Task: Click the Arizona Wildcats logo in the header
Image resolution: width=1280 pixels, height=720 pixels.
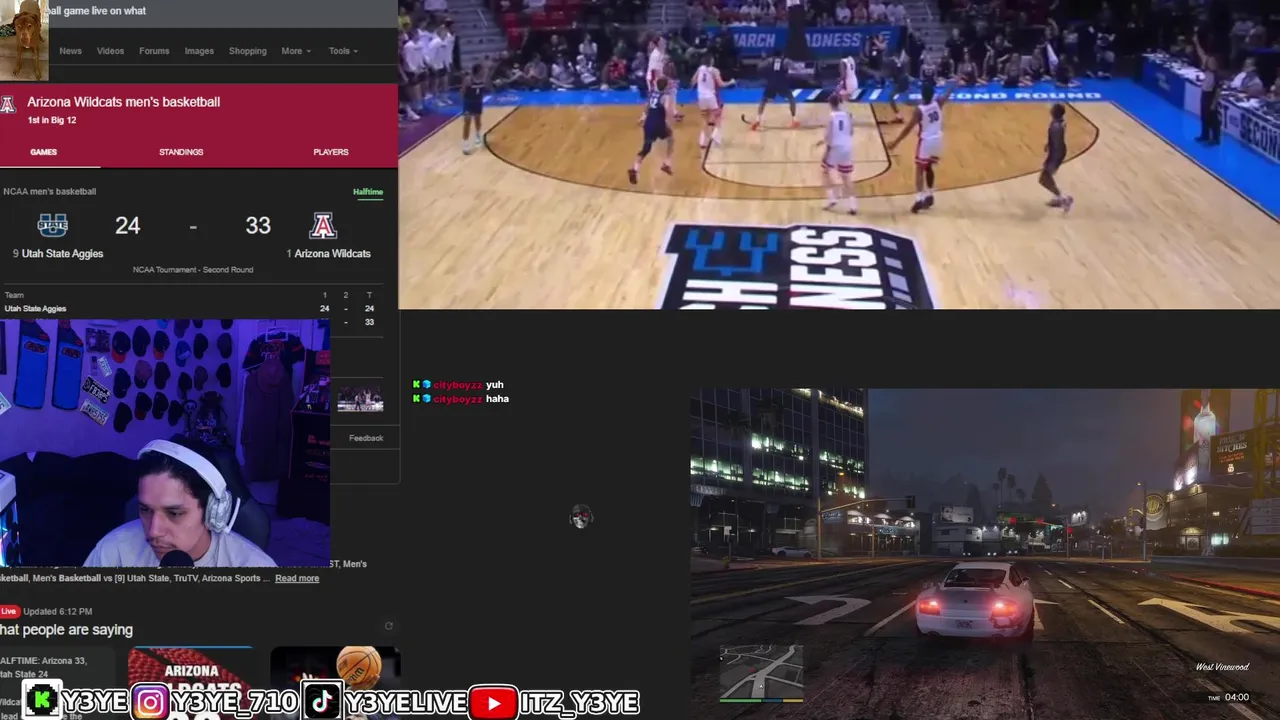Action: coord(8,105)
